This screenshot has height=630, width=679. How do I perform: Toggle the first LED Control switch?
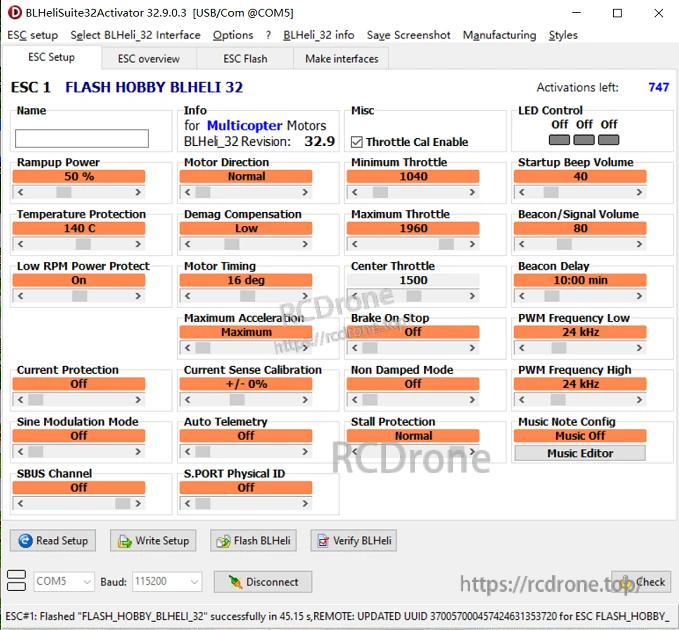pos(559,140)
